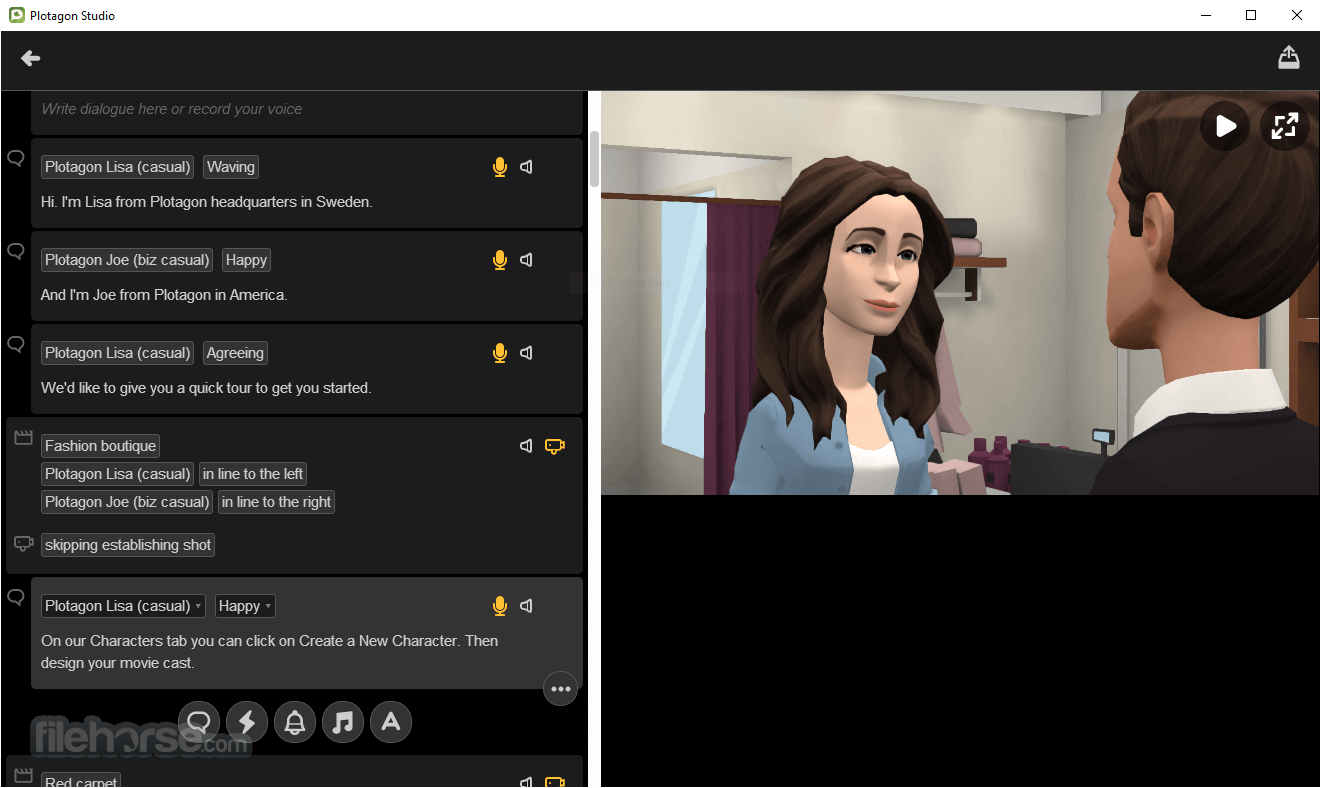This screenshot has height=788, width=1321.
Task: Click speaker icon on 'We'd like to give' row
Action: point(527,353)
